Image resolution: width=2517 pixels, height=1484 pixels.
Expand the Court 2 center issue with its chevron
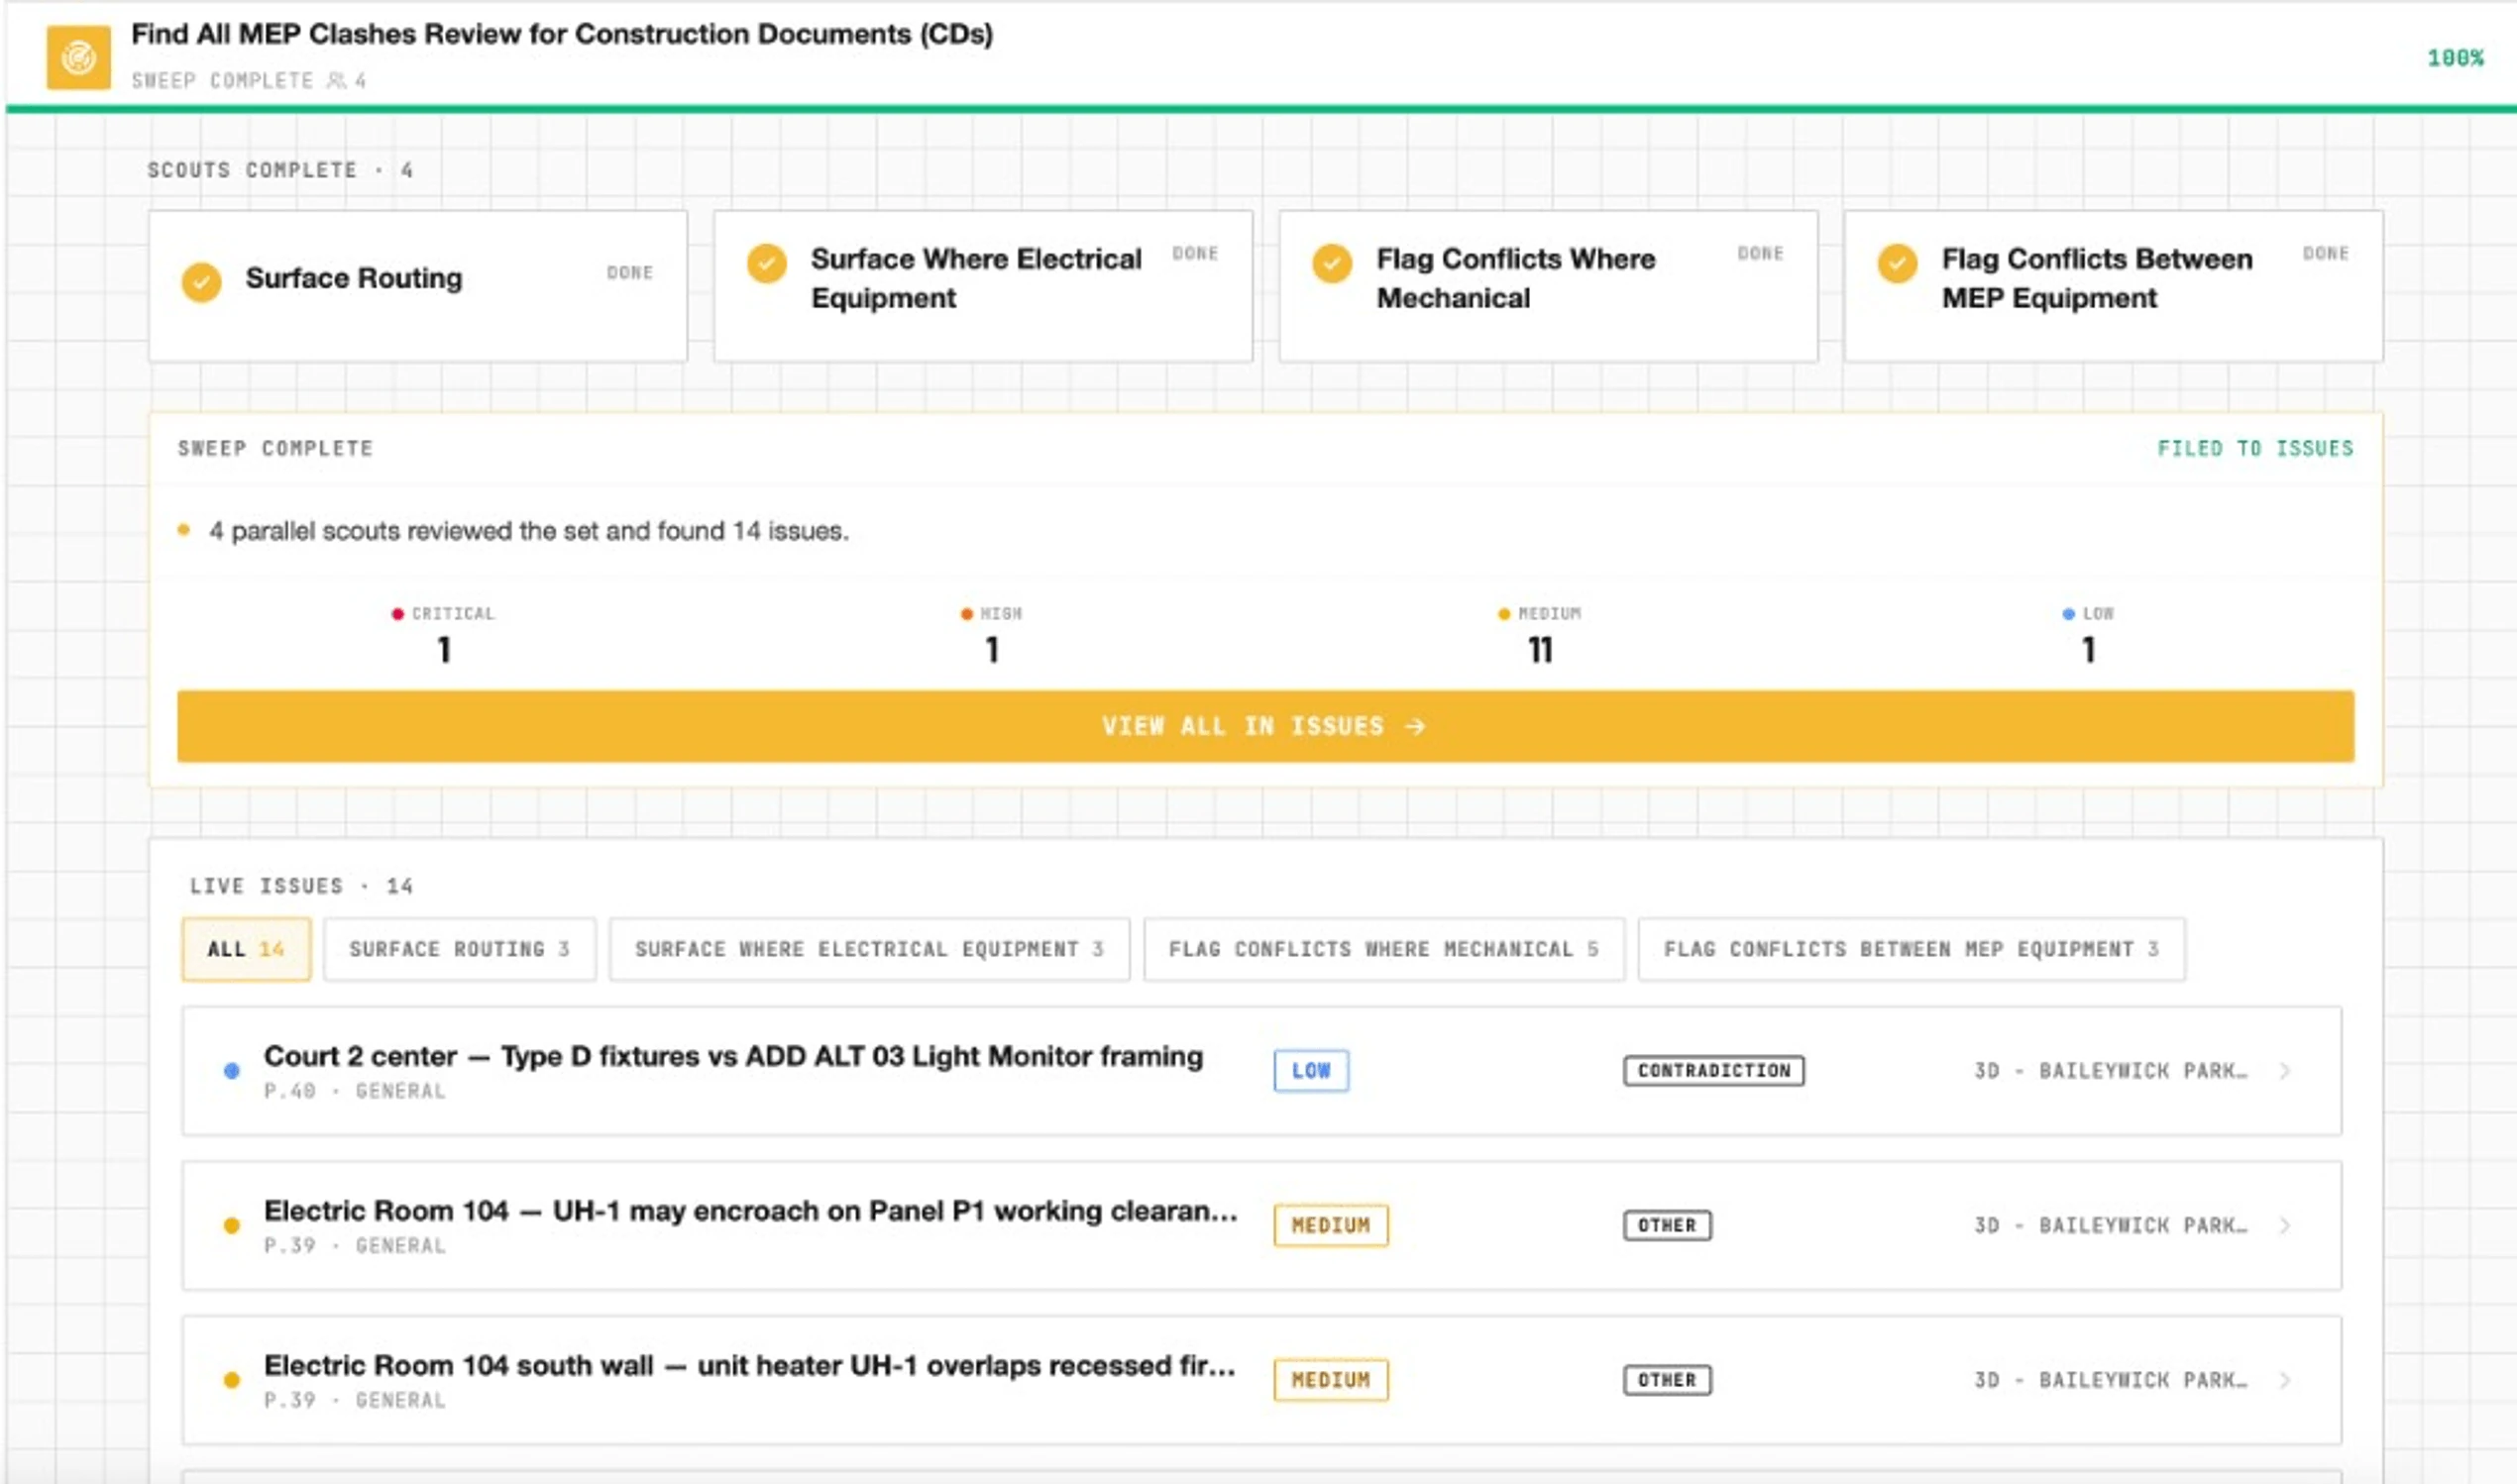pos(2285,1071)
